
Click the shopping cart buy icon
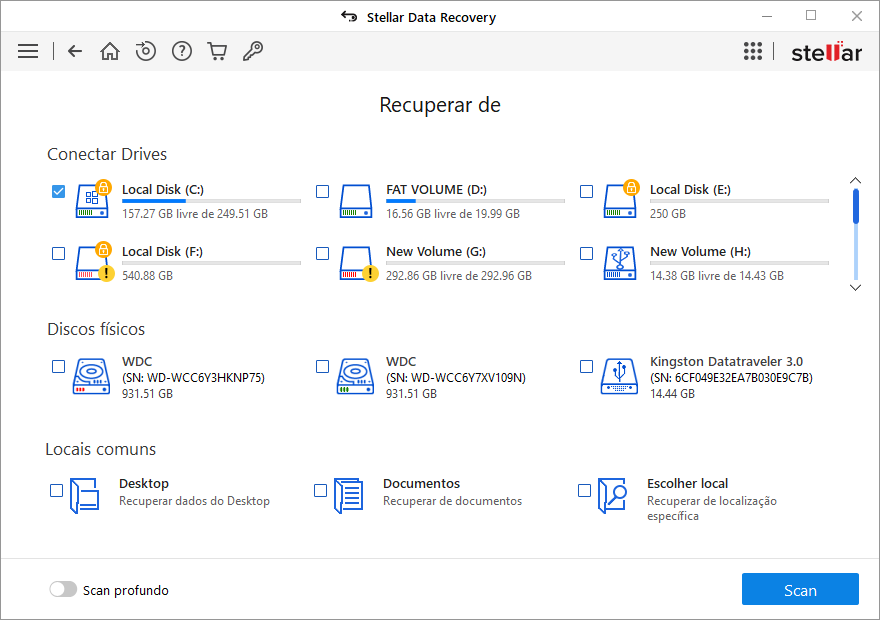pos(217,51)
